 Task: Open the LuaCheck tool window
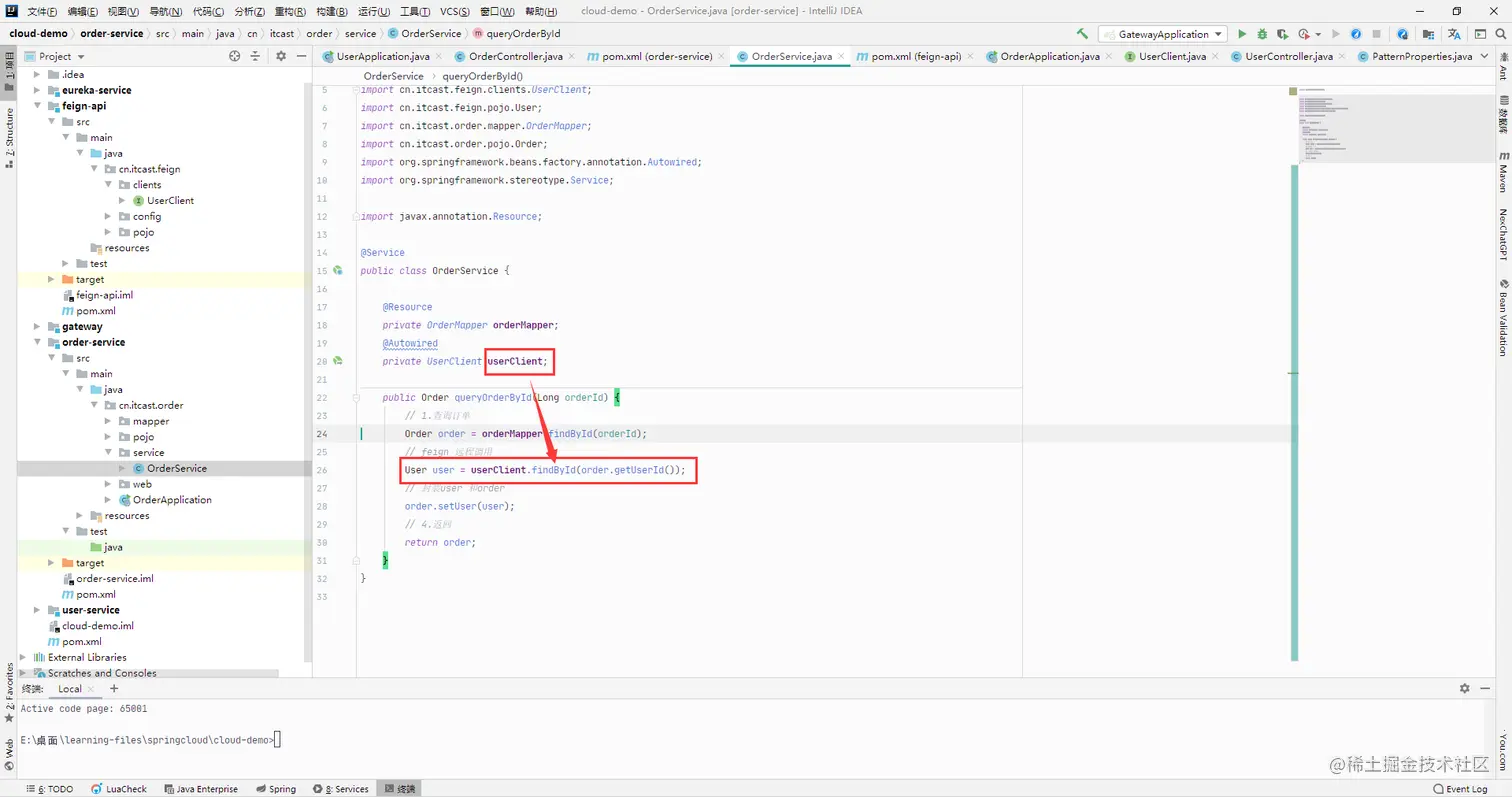tap(119, 789)
